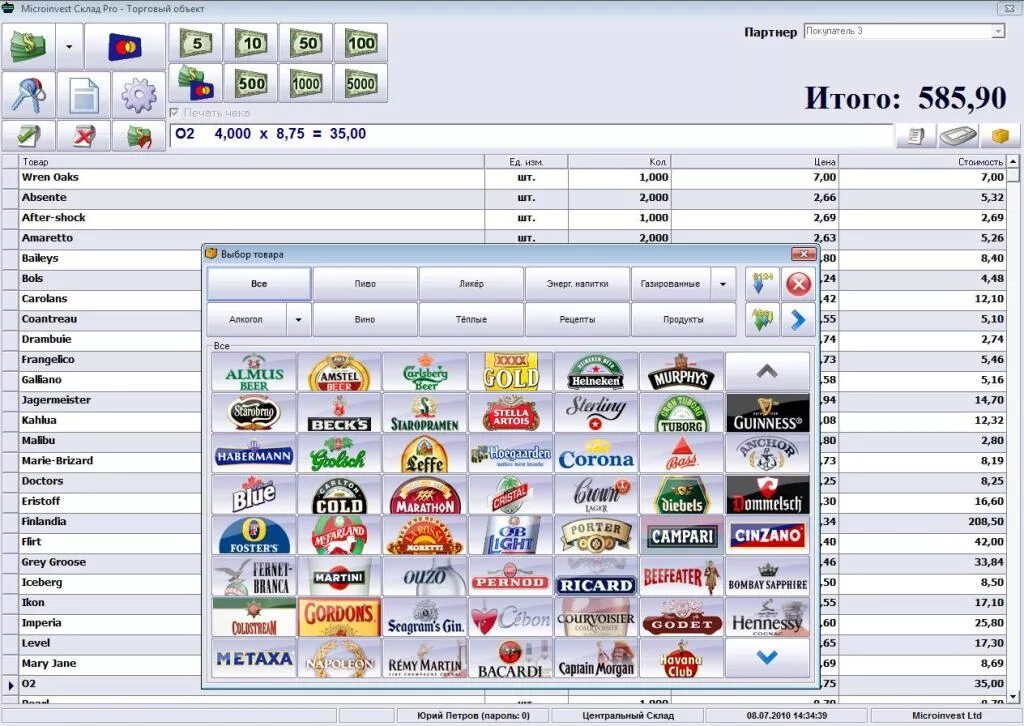Click the Юрий Петров status bar entry
This screenshot has width=1024, height=726.
pyautogui.click(x=473, y=716)
